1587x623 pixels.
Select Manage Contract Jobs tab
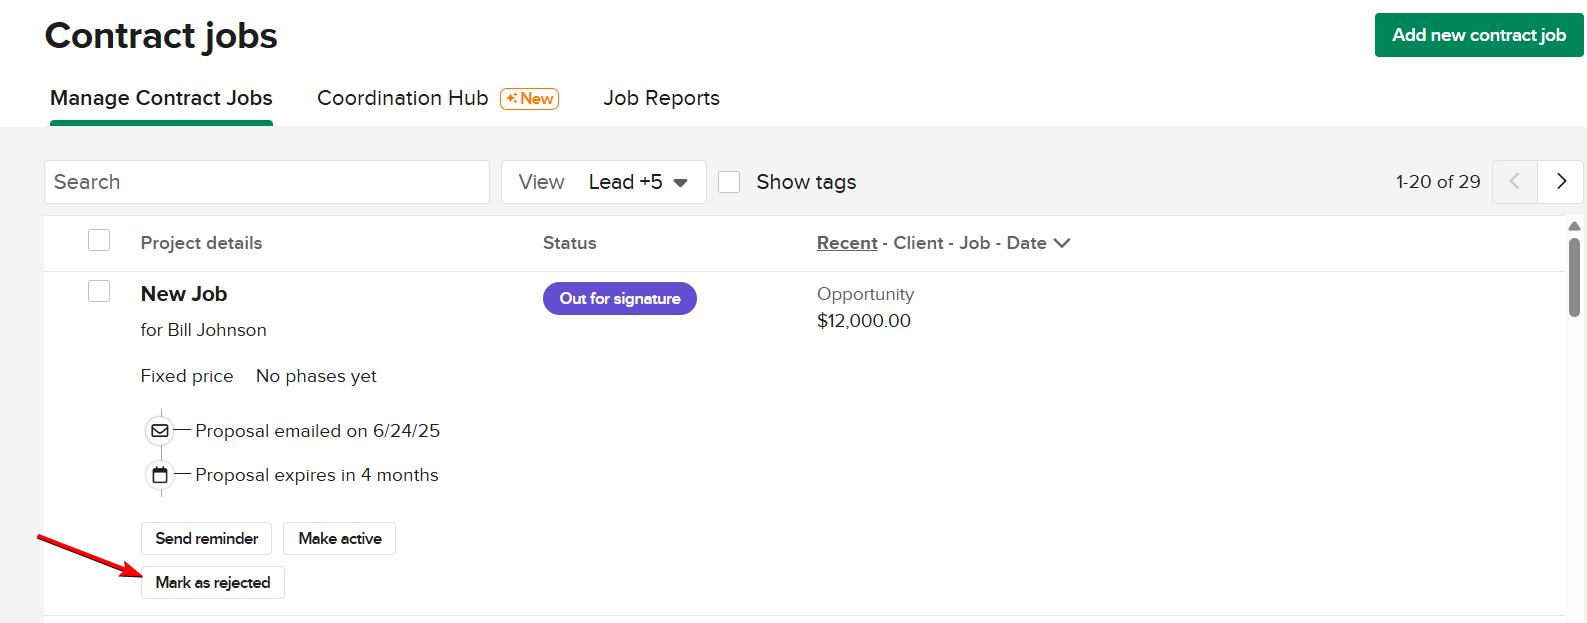[x=161, y=98]
